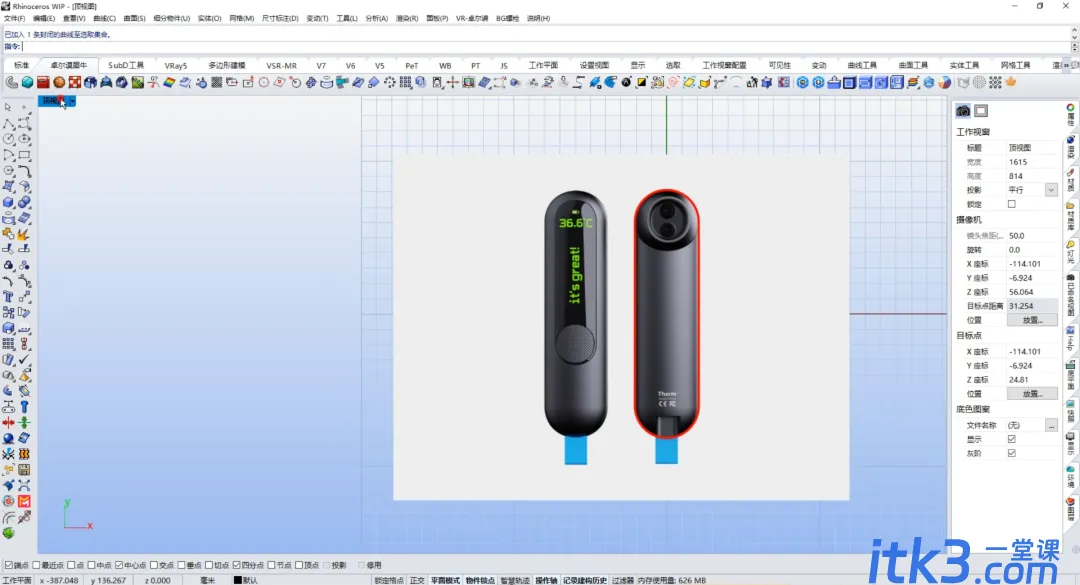Click the red-white checkered icon in toolbar
1080x585 pixels.
74,83
